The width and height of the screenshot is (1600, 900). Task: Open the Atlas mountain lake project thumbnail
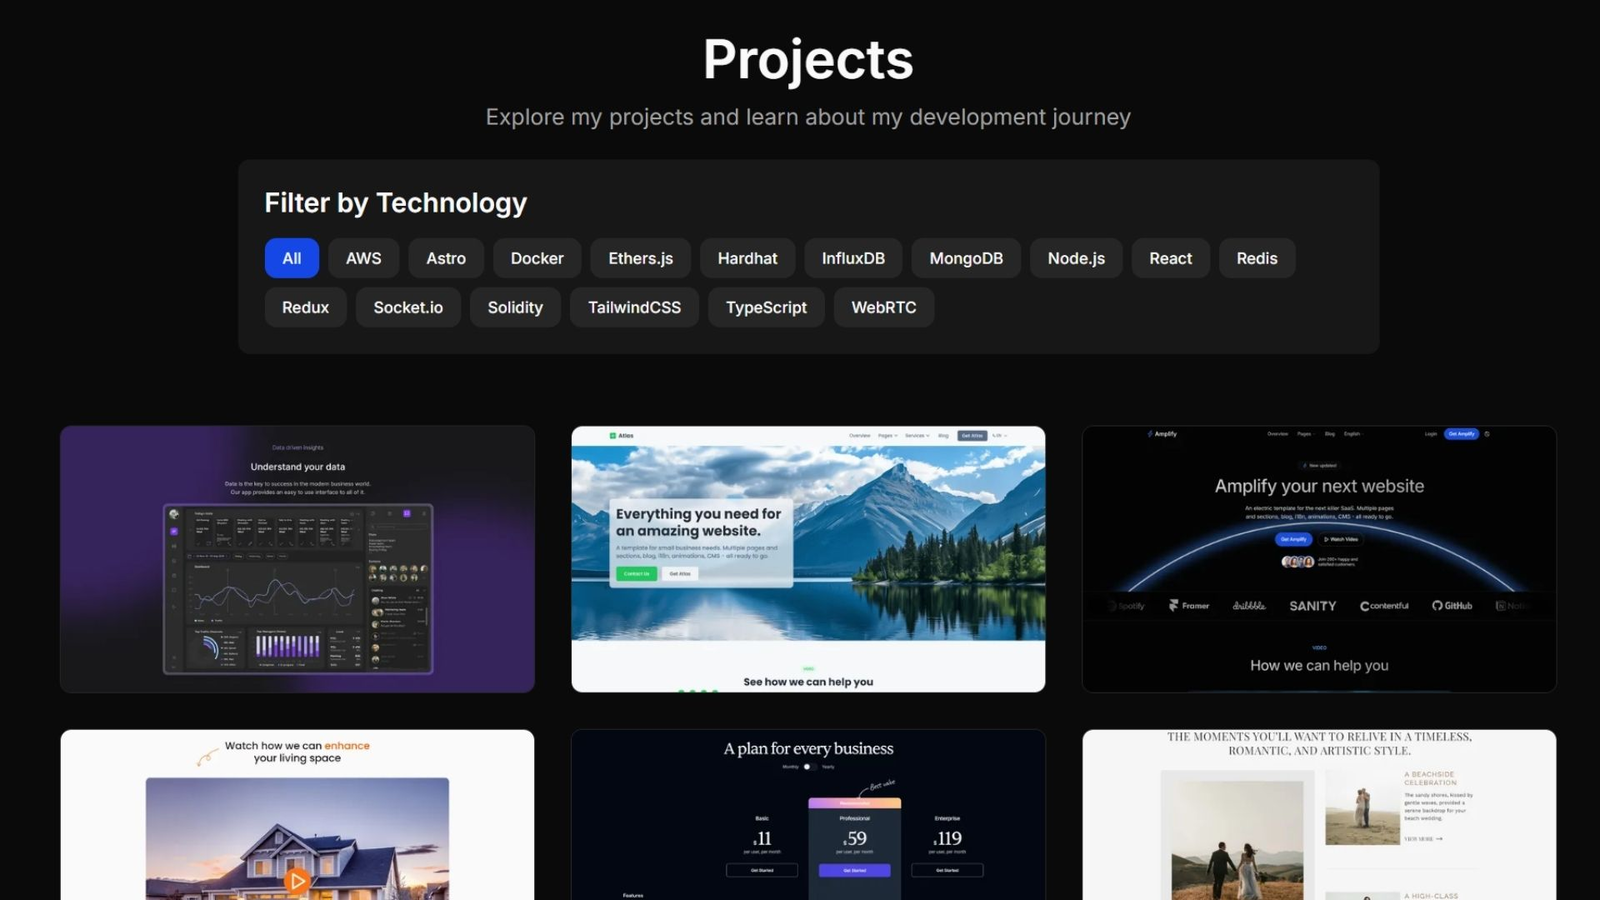[808, 559]
